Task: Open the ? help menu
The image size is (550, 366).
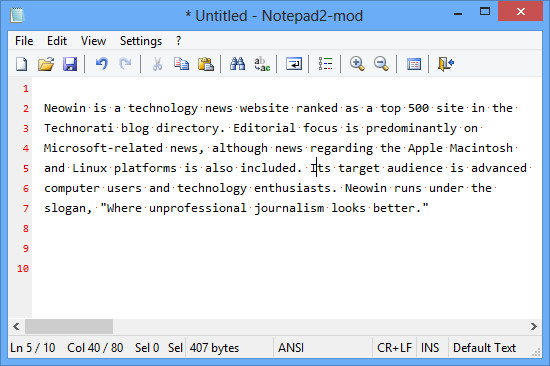Action: [x=179, y=41]
